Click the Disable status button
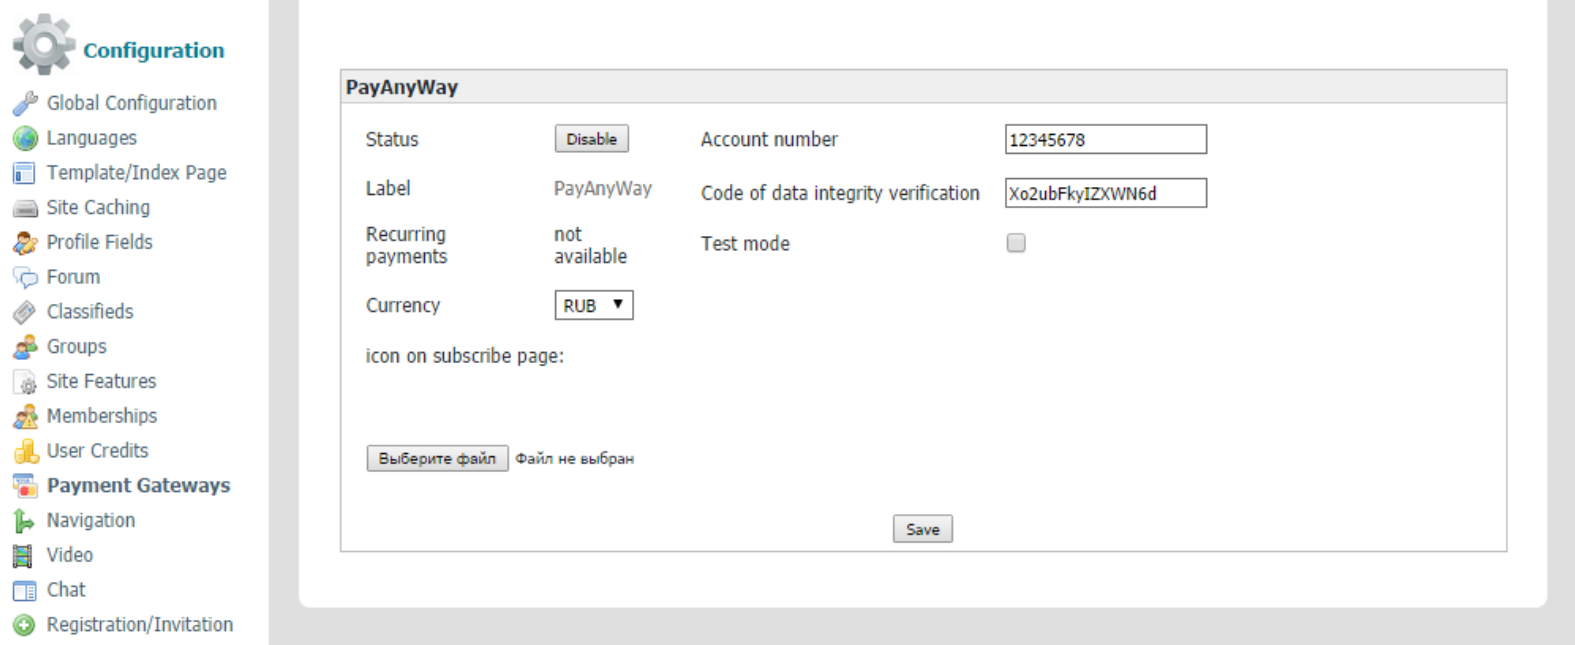 592,139
